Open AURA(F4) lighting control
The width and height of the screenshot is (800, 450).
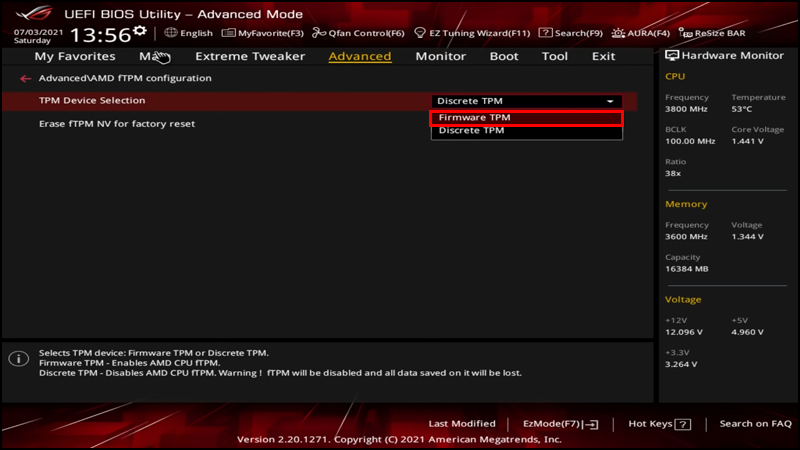[641, 33]
